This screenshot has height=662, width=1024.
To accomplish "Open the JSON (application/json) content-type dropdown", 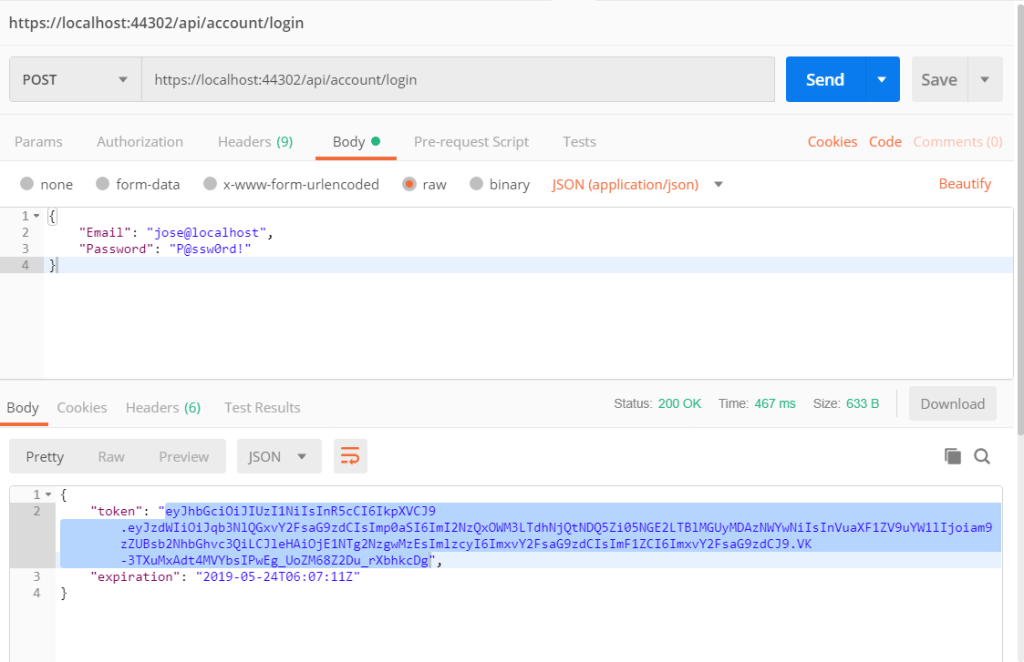I will [x=635, y=184].
